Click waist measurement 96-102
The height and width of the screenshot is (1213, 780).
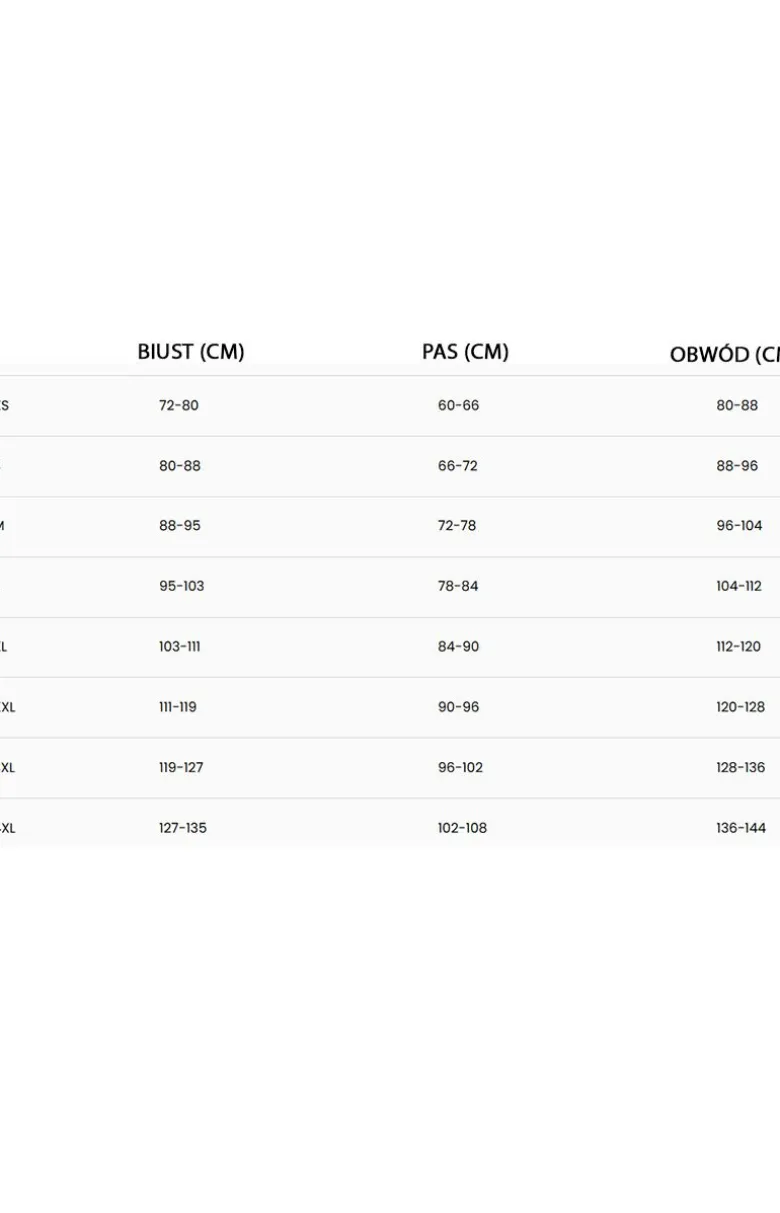coord(460,767)
